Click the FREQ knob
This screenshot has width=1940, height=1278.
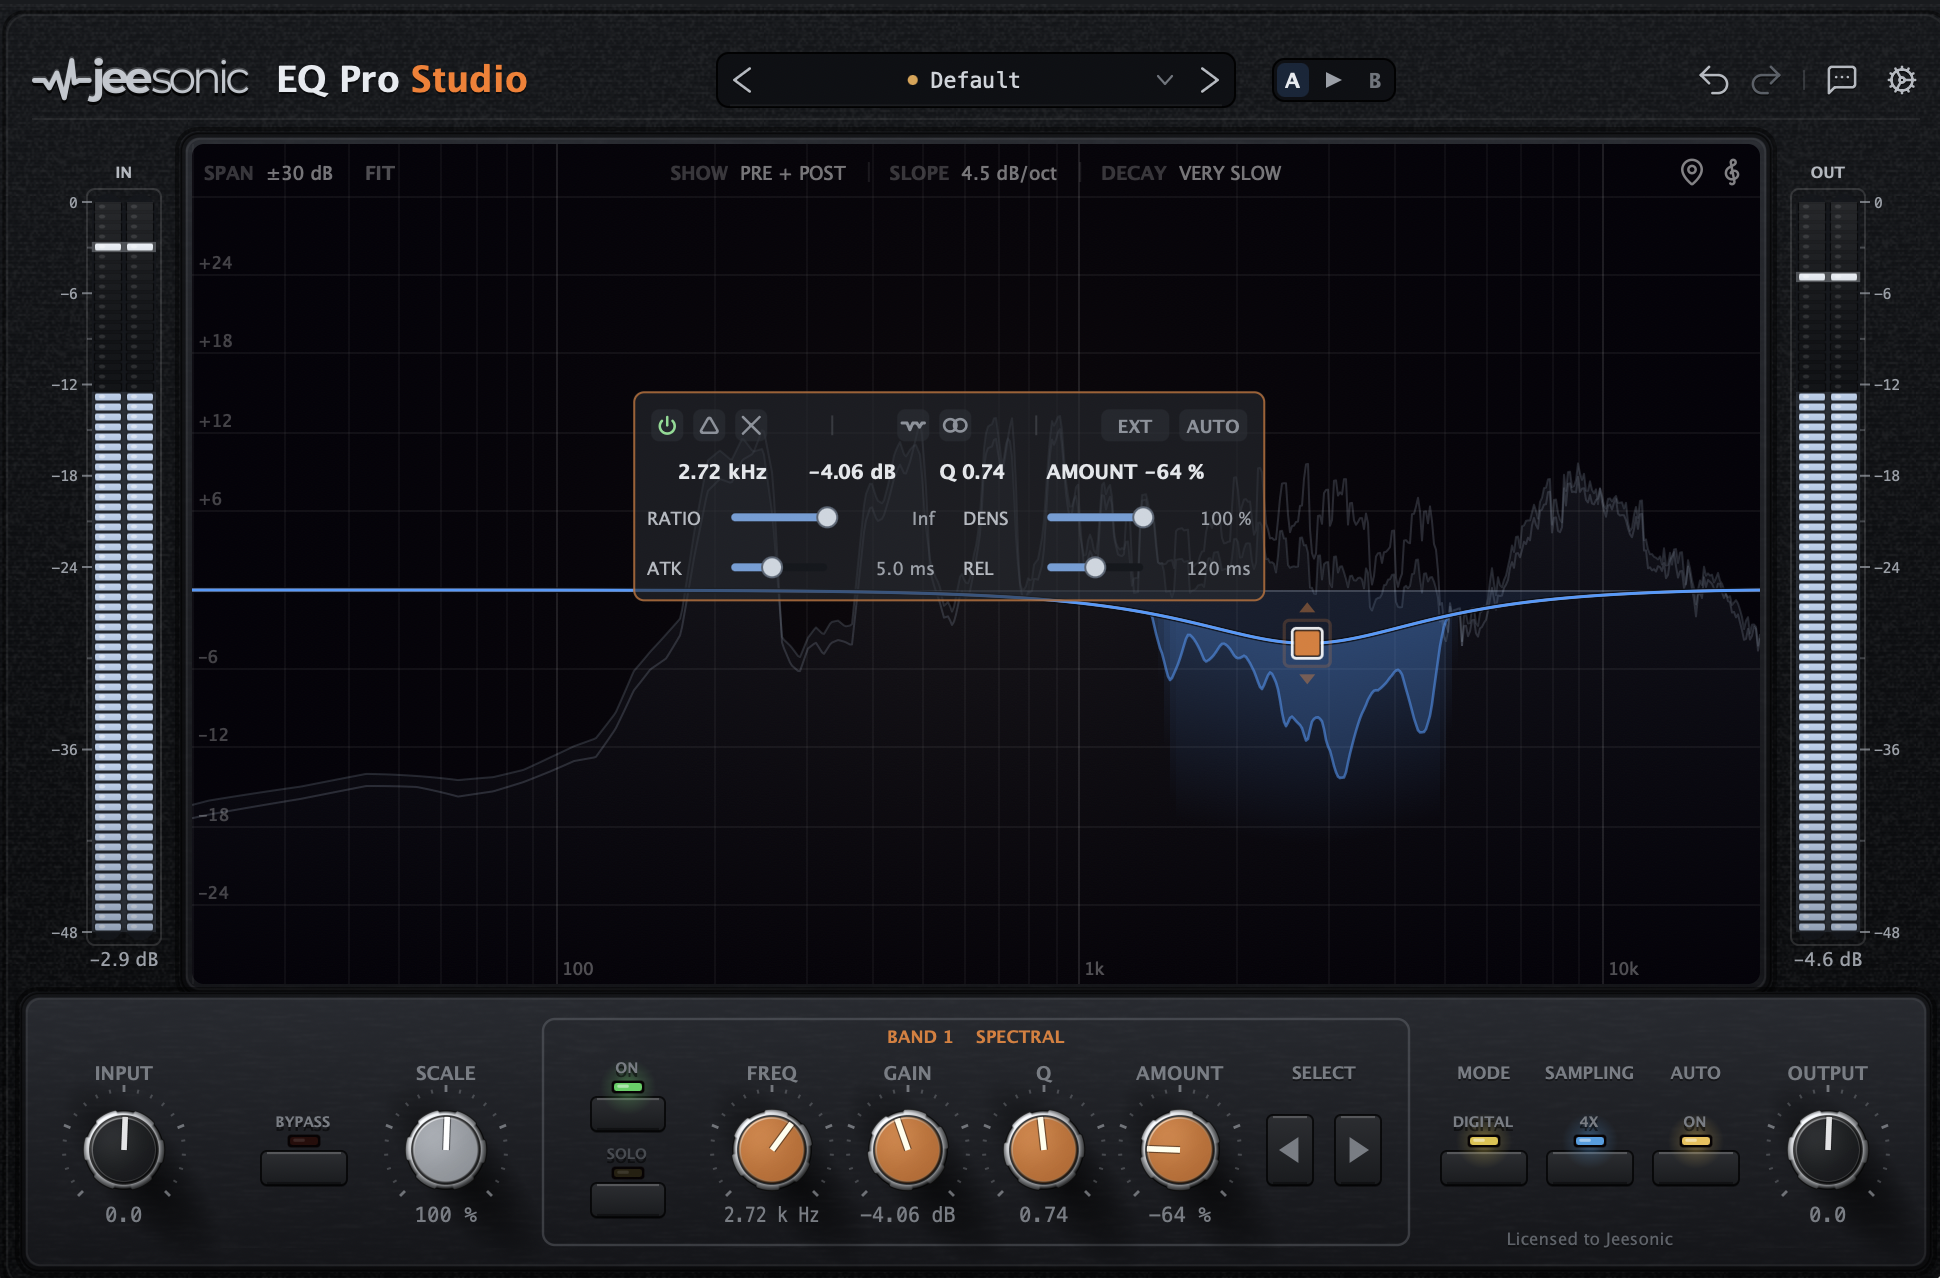[x=771, y=1150]
